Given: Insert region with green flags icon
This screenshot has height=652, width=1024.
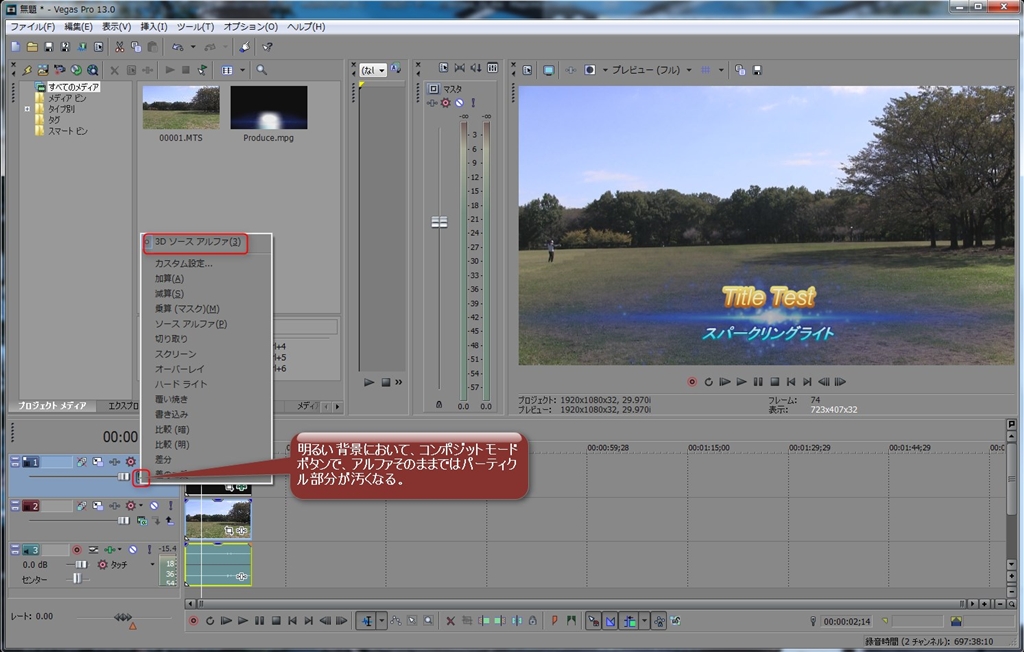Looking at the screenshot, I should [571, 621].
